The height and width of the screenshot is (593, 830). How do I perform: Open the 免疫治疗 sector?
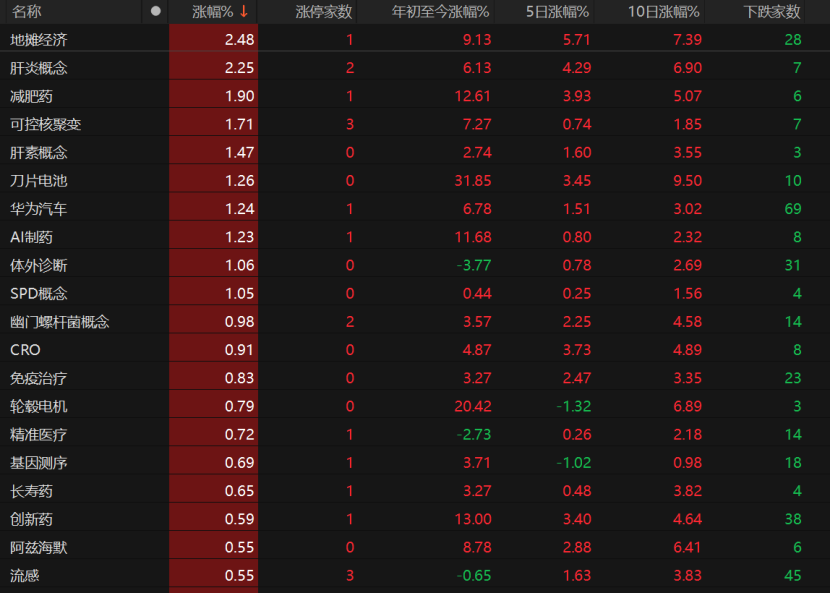[x=415, y=378]
